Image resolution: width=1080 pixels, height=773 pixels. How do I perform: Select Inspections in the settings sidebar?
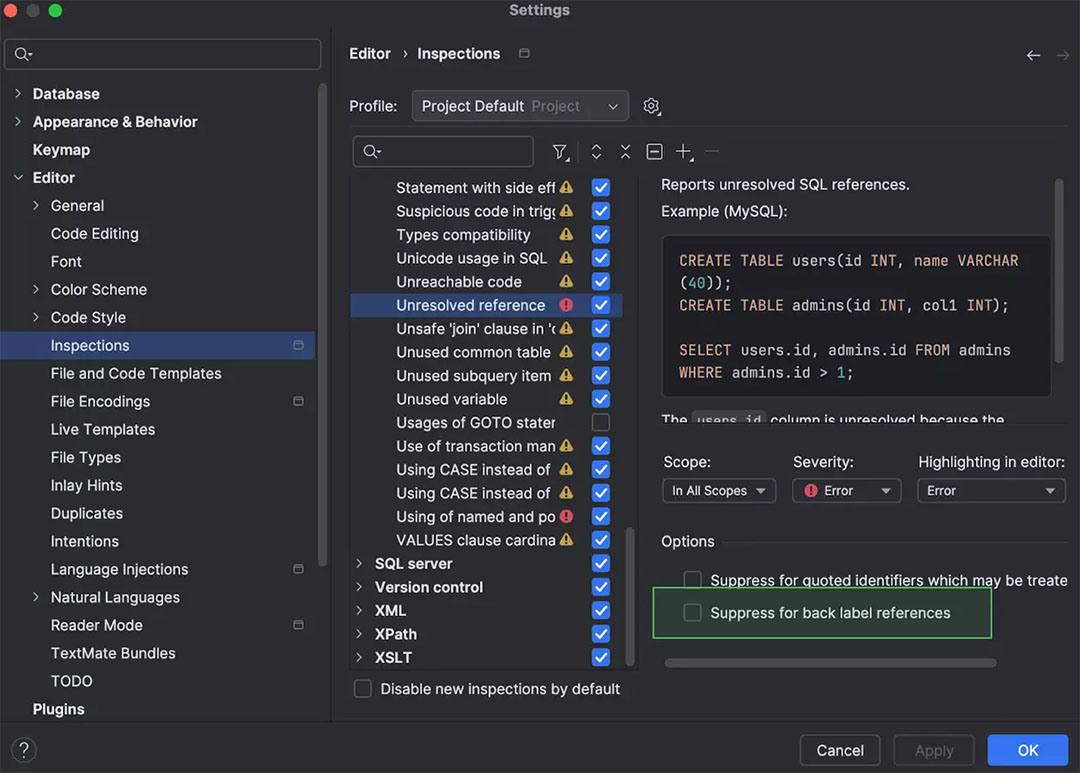pos(90,345)
